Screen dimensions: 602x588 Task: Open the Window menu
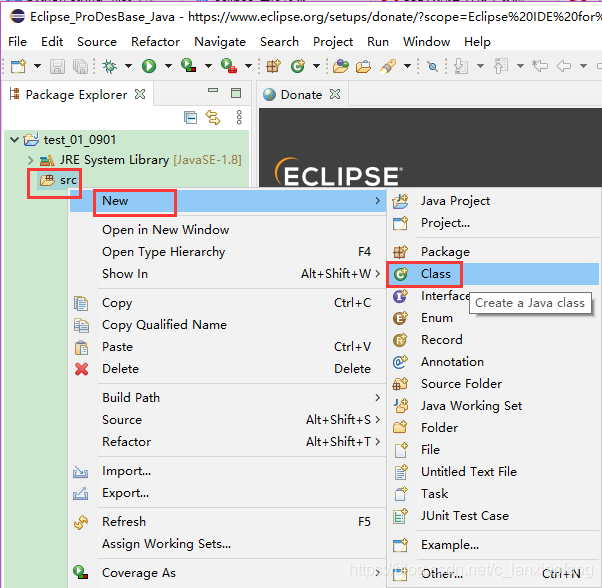tap(427, 41)
